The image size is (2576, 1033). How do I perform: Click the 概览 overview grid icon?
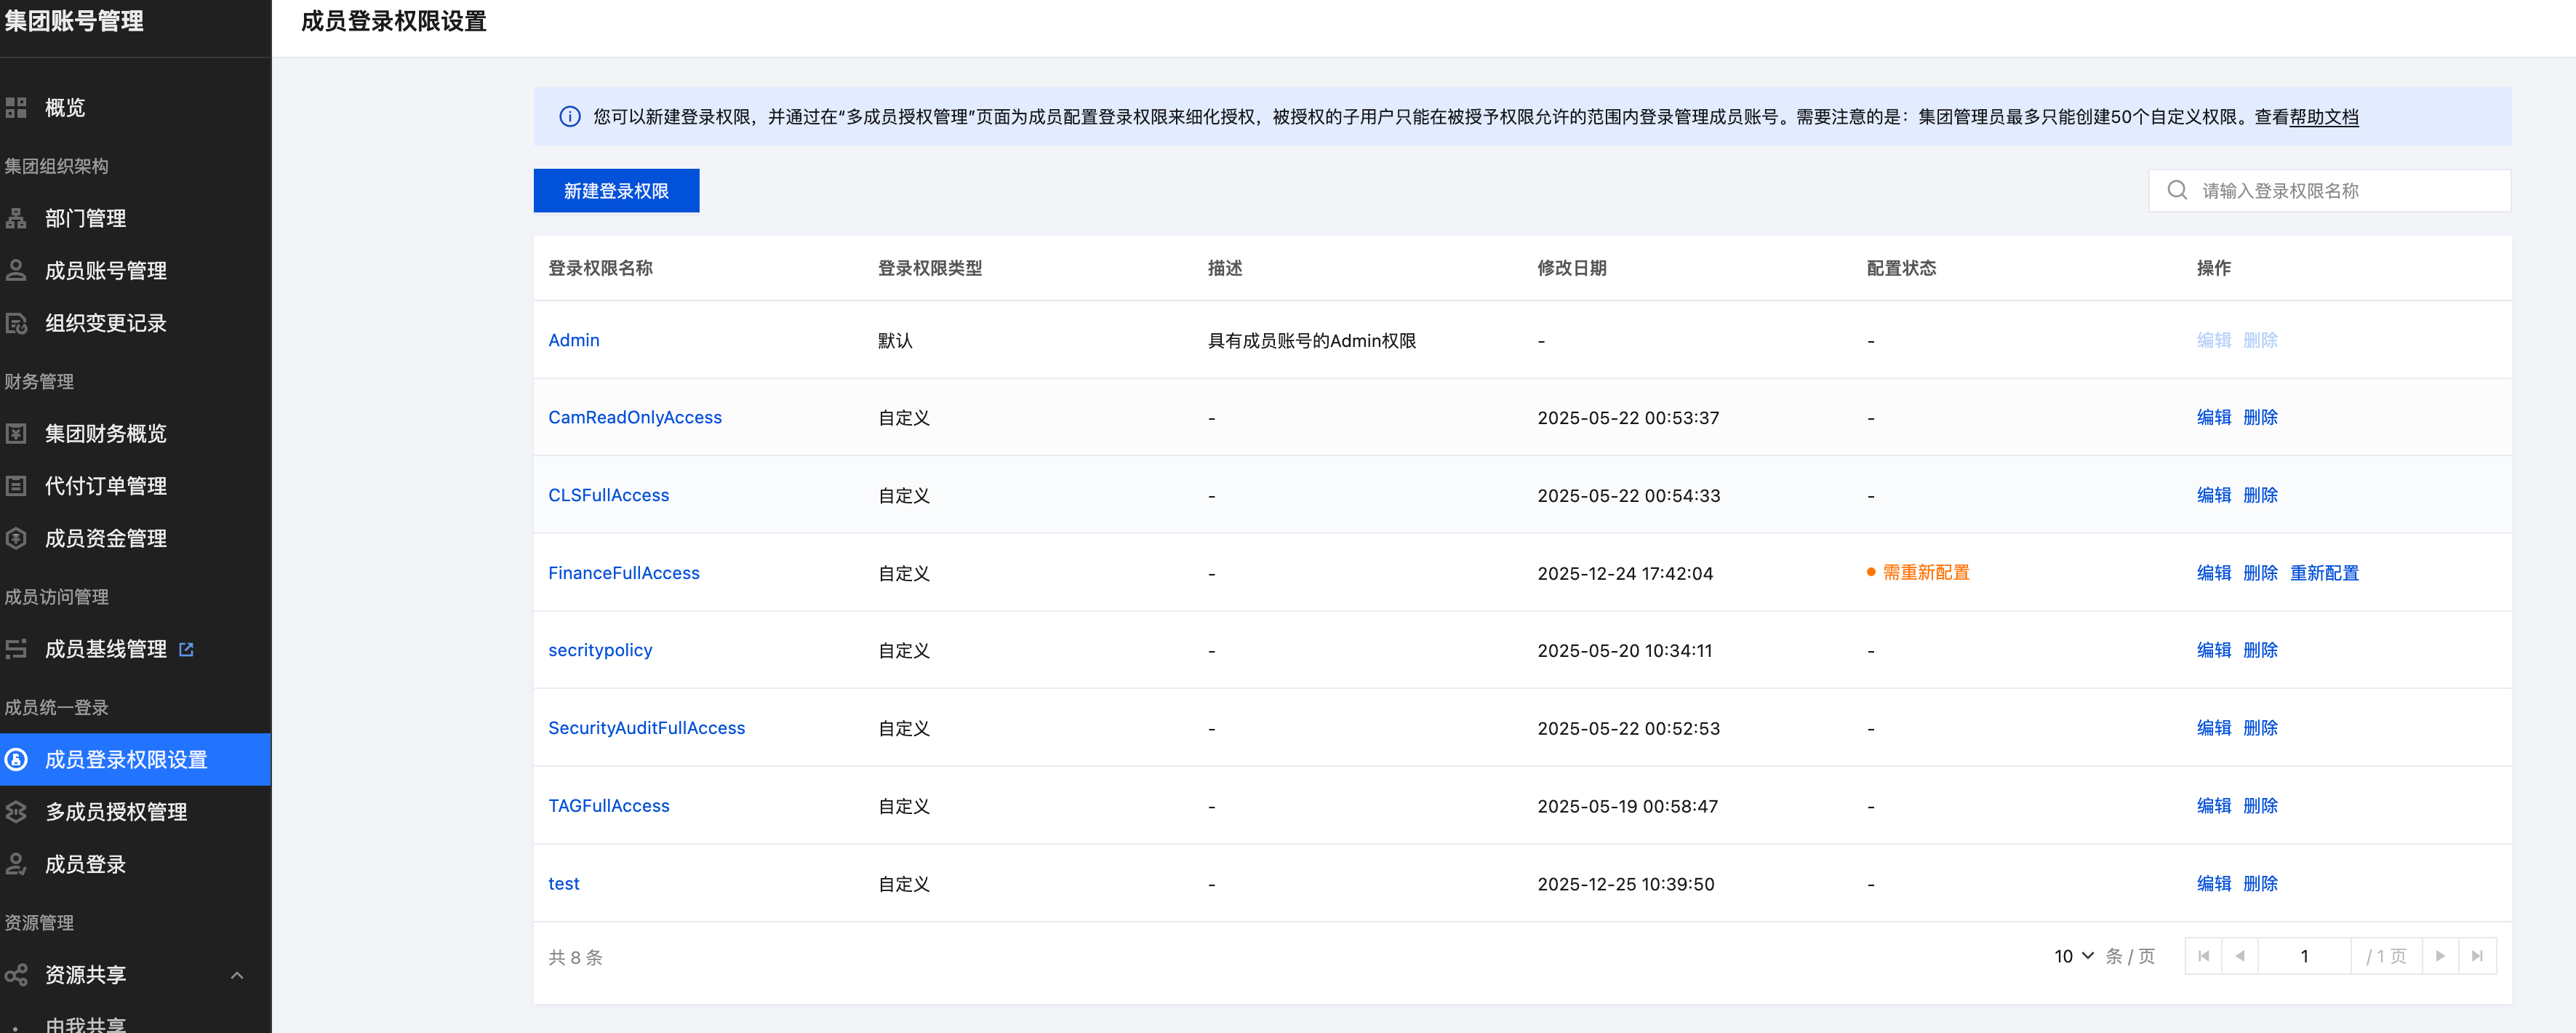[16, 108]
